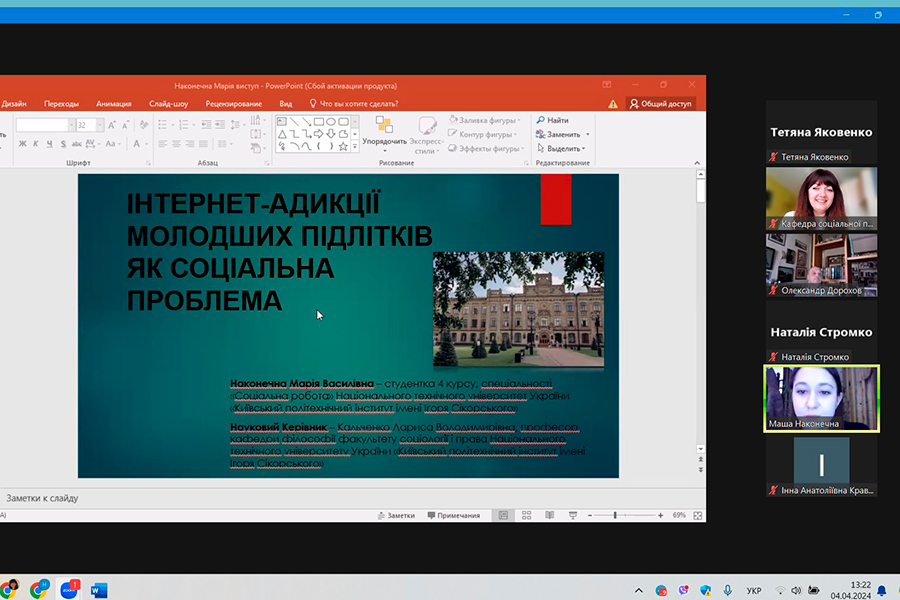Open the Анимация ribbon tab
Viewport: 900px width, 600px height.
tap(113, 103)
